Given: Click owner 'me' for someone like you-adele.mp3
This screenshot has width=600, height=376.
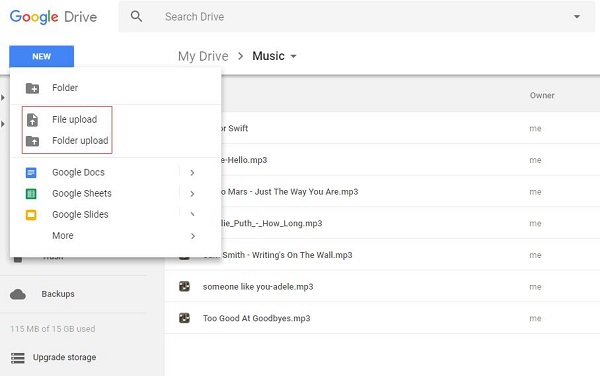Looking at the screenshot, I should (x=535, y=287).
